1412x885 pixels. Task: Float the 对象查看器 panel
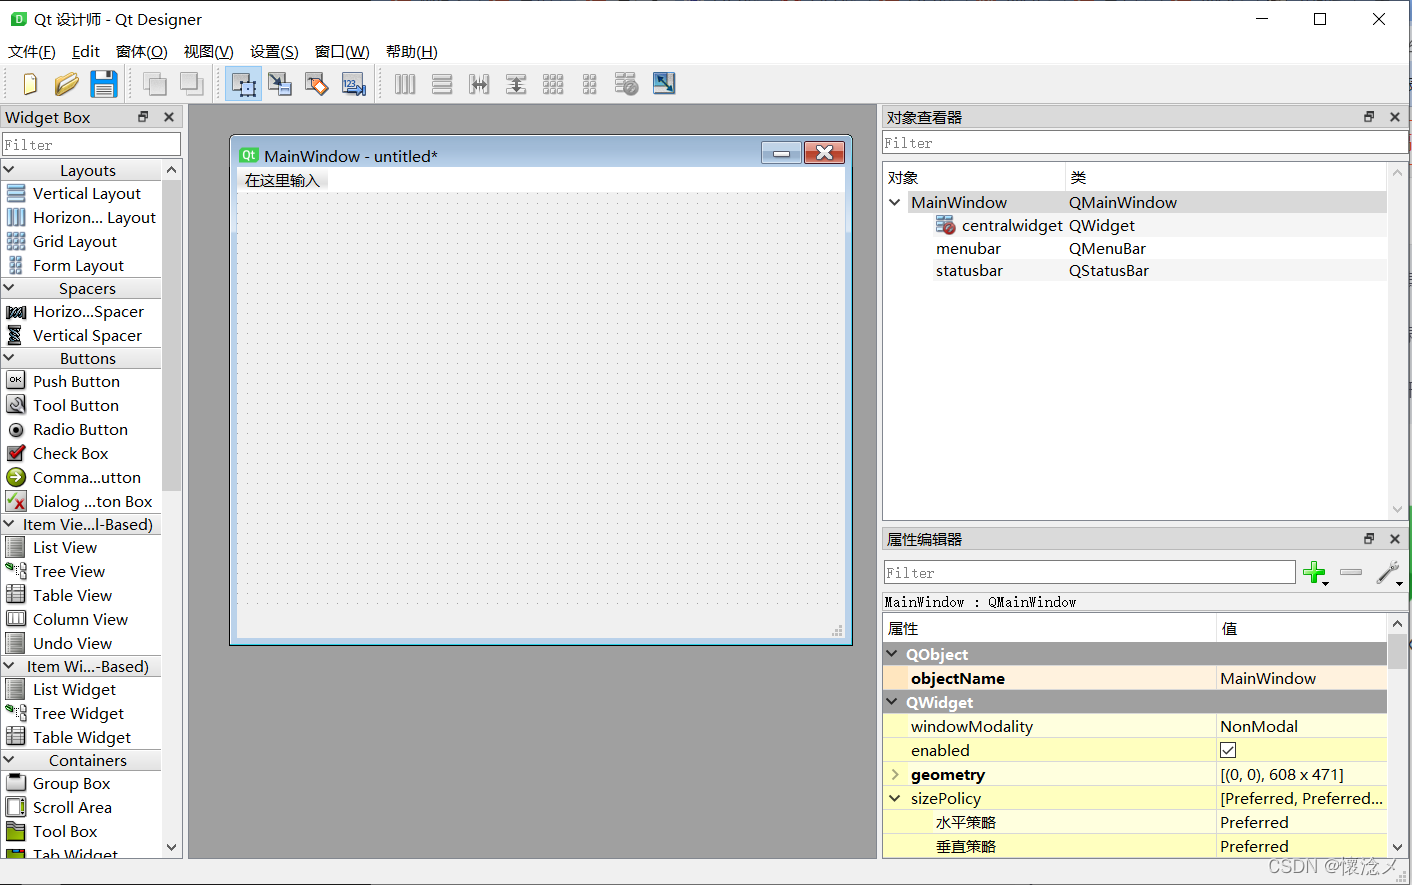1369,117
